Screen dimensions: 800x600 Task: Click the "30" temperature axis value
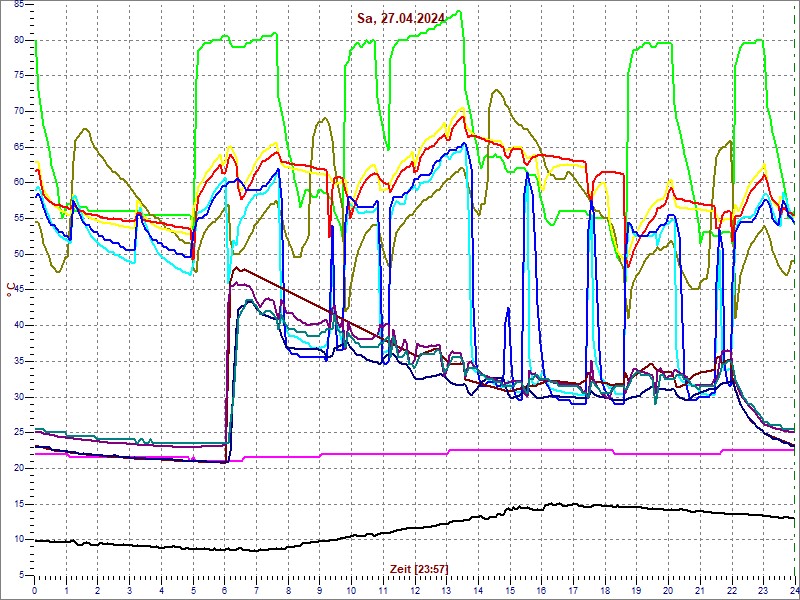point(18,397)
